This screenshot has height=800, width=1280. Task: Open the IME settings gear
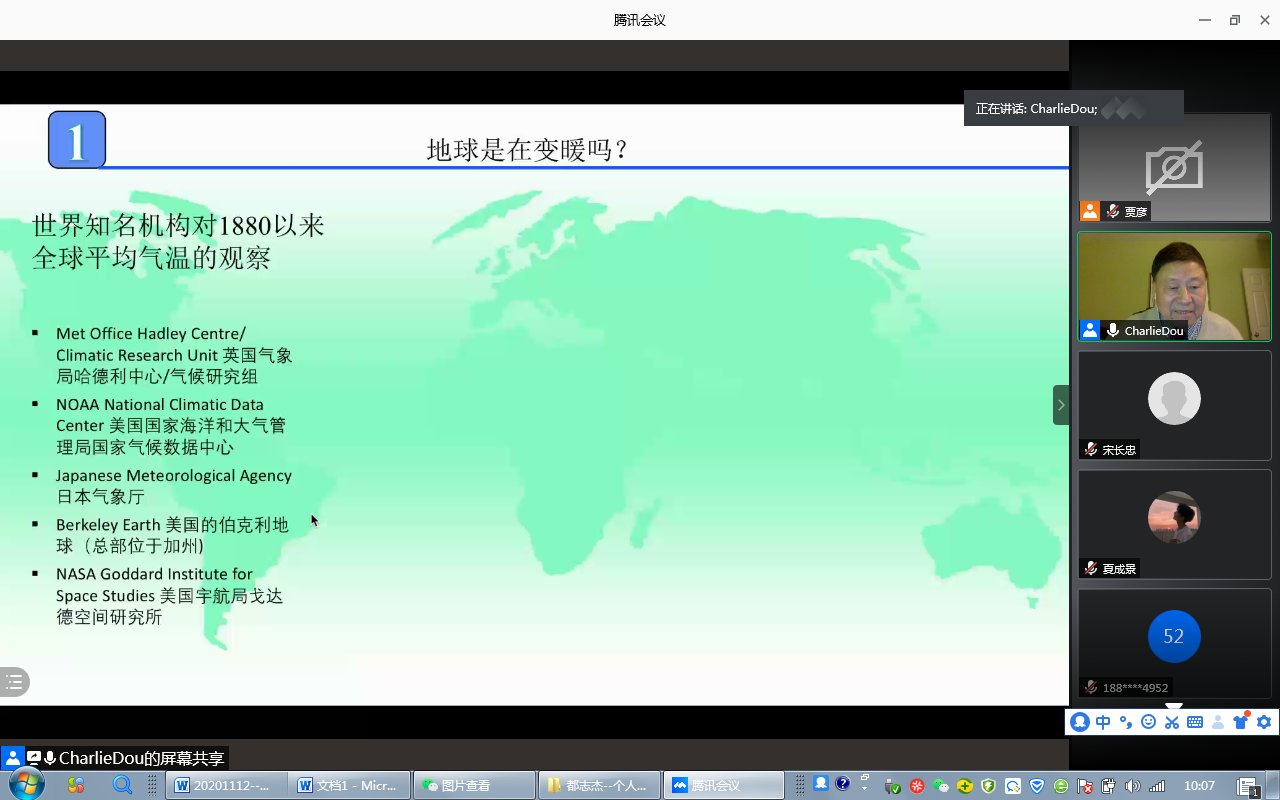coord(1264,722)
